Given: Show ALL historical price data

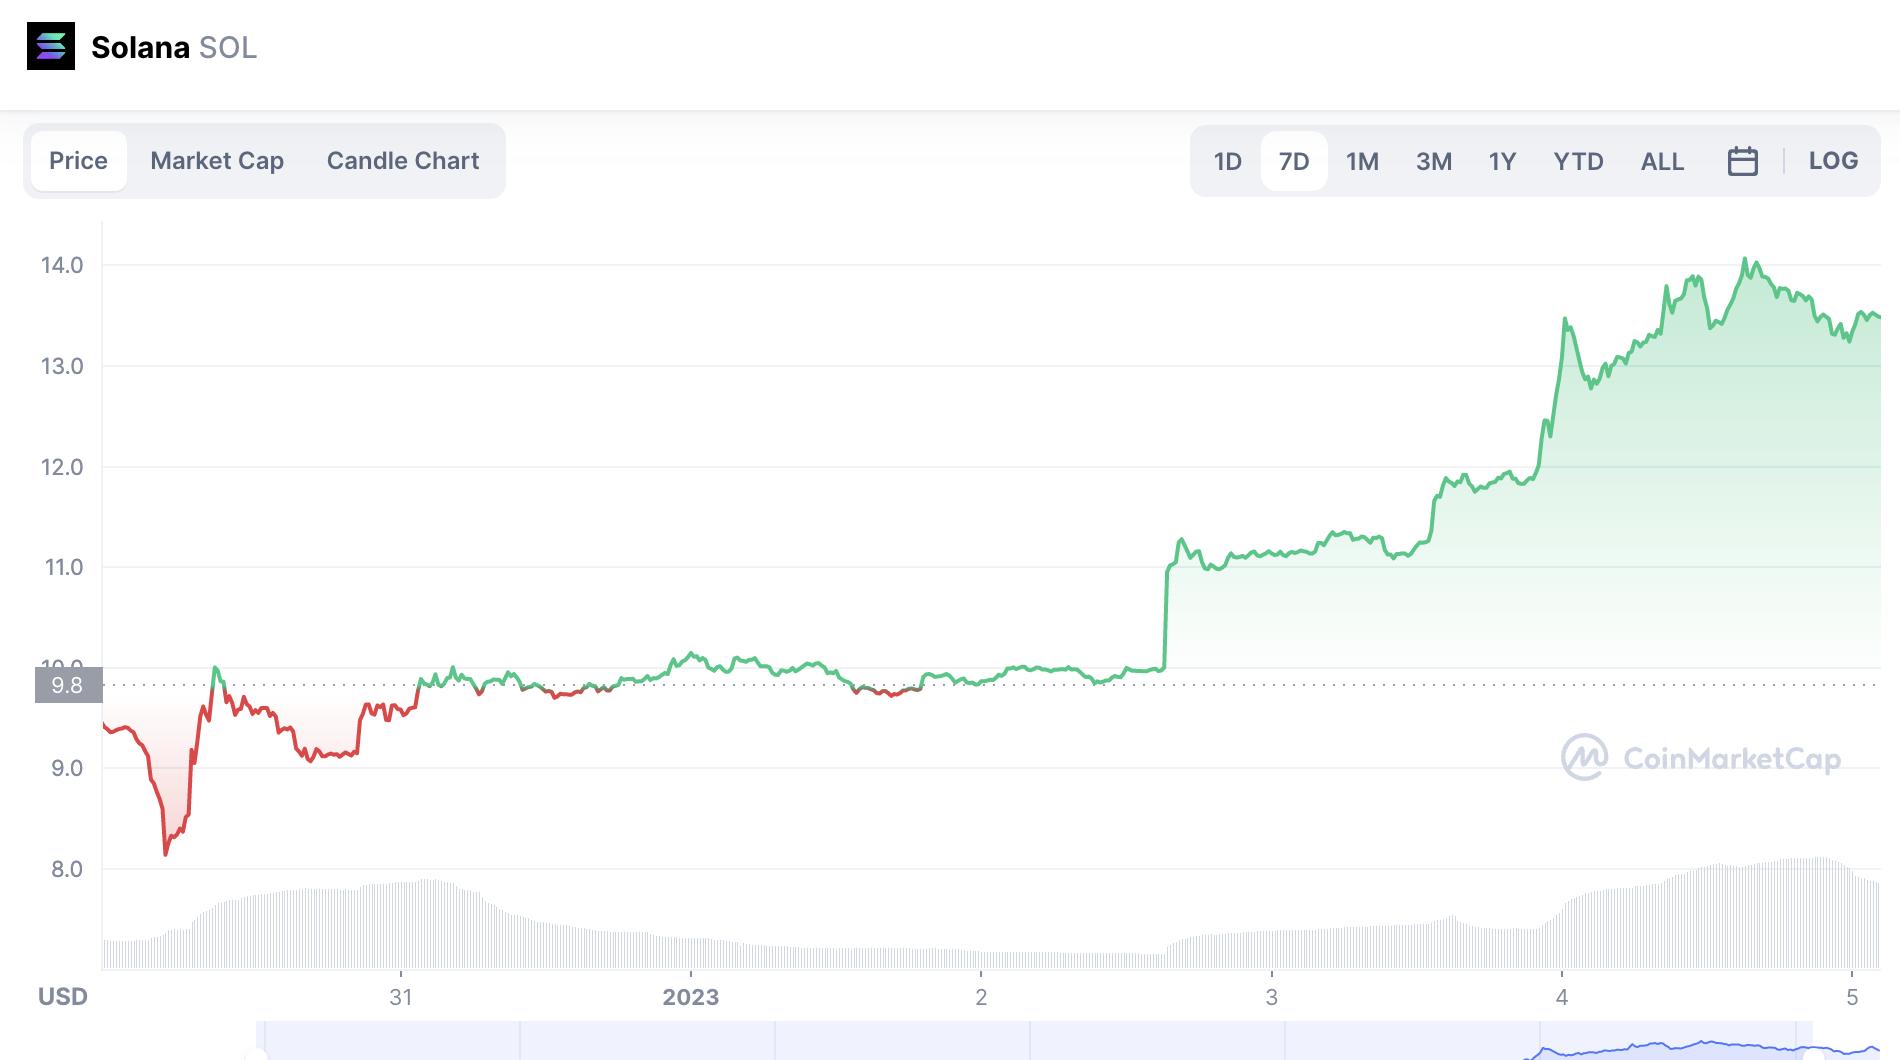Looking at the screenshot, I should click(1662, 161).
